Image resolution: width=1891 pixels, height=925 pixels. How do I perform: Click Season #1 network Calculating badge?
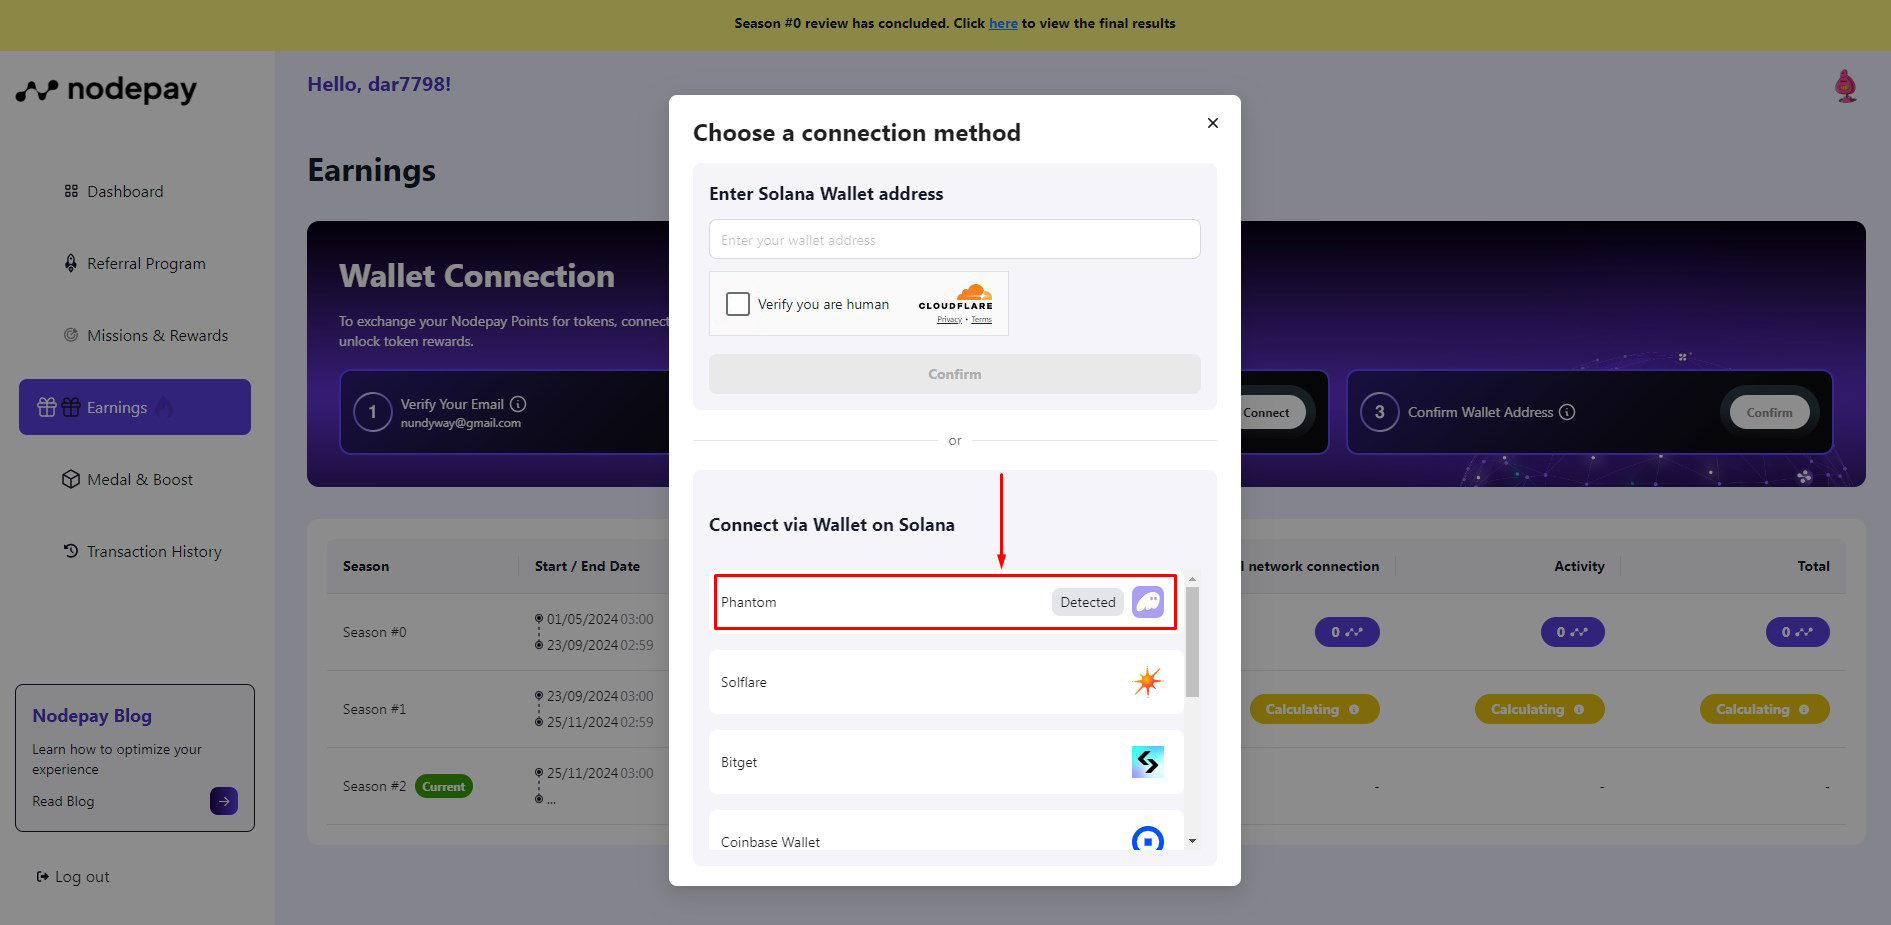point(1314,709)
